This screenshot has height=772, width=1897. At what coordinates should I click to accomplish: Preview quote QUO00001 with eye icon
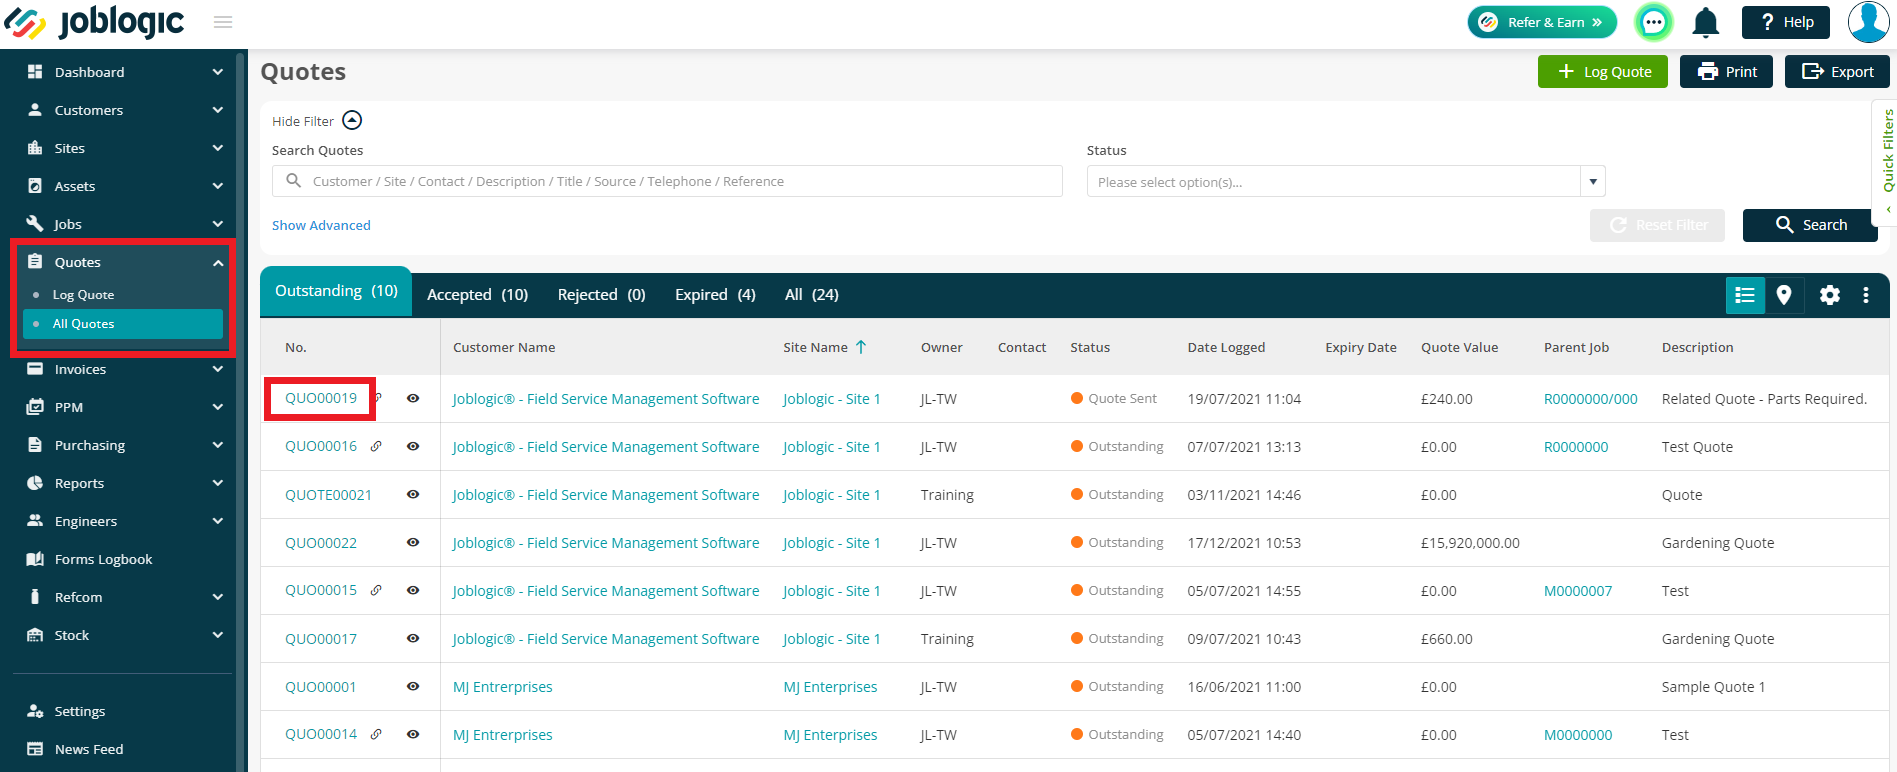(x=413, y=686)
